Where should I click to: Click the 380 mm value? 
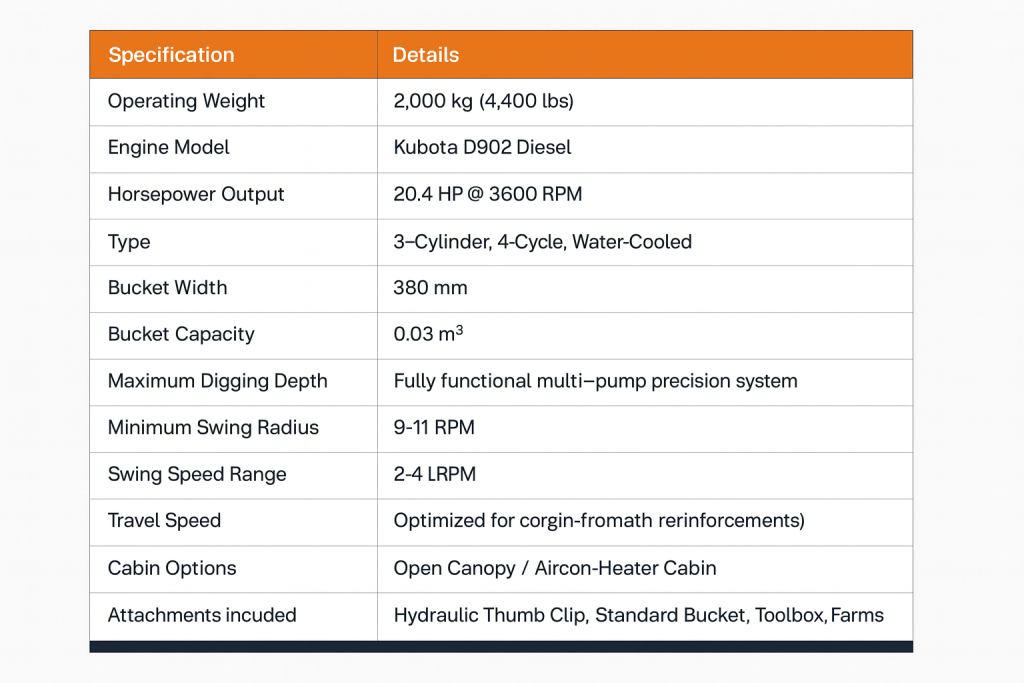430,287
